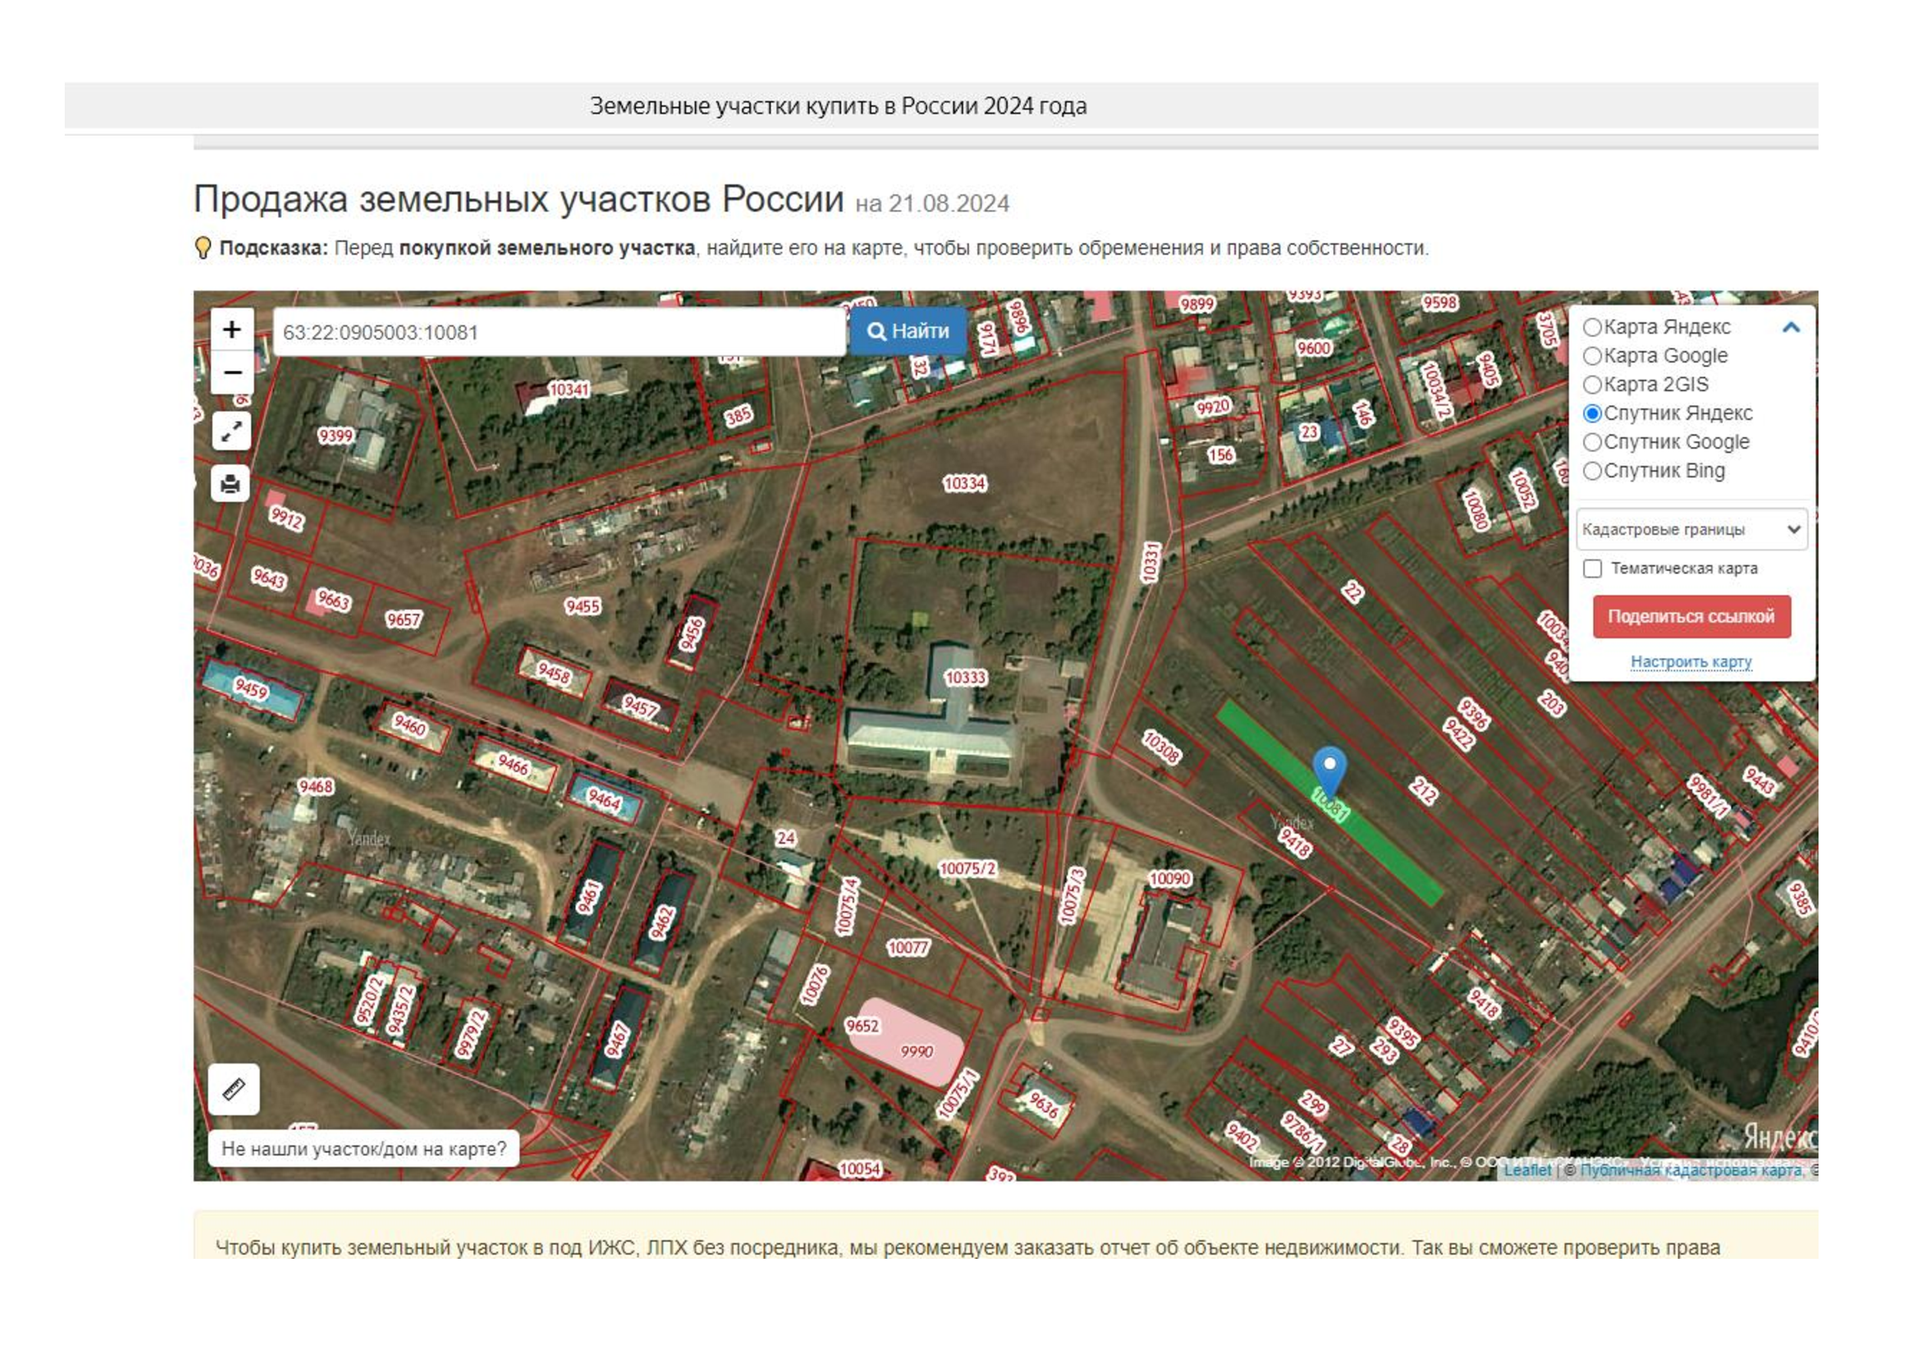Screen dimensions: 1920x1358
Task: Collapse the map layers panel chevron
Action: 1791,327
